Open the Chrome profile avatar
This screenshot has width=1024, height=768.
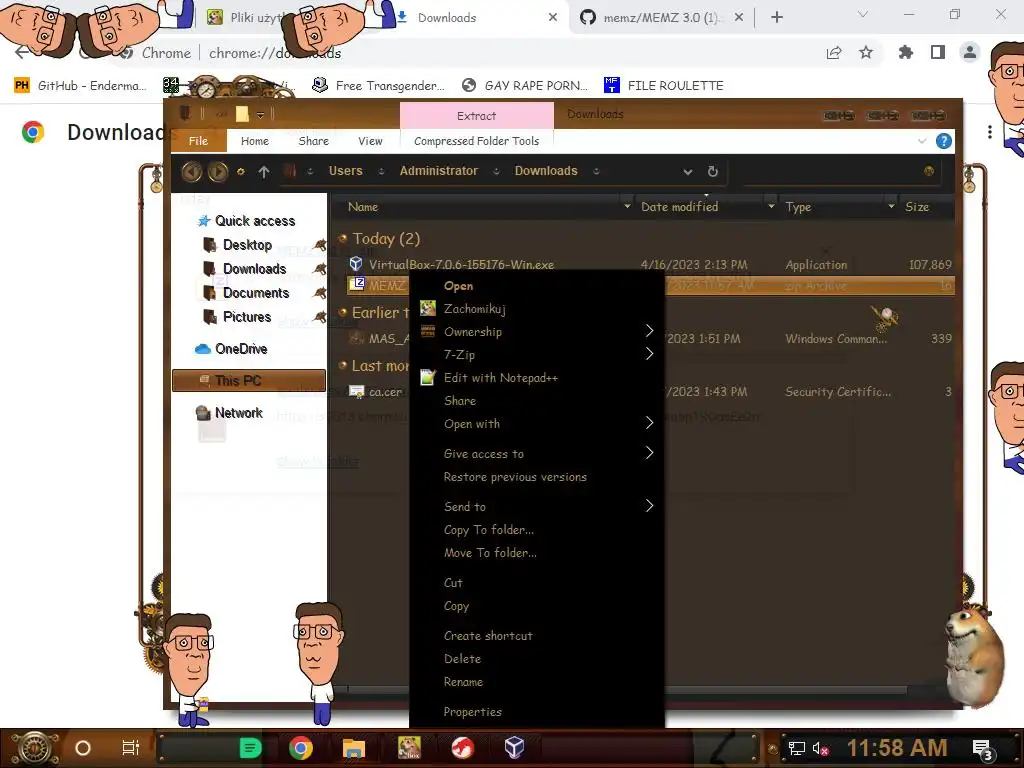pyautogui.click(x=970, y=53)
